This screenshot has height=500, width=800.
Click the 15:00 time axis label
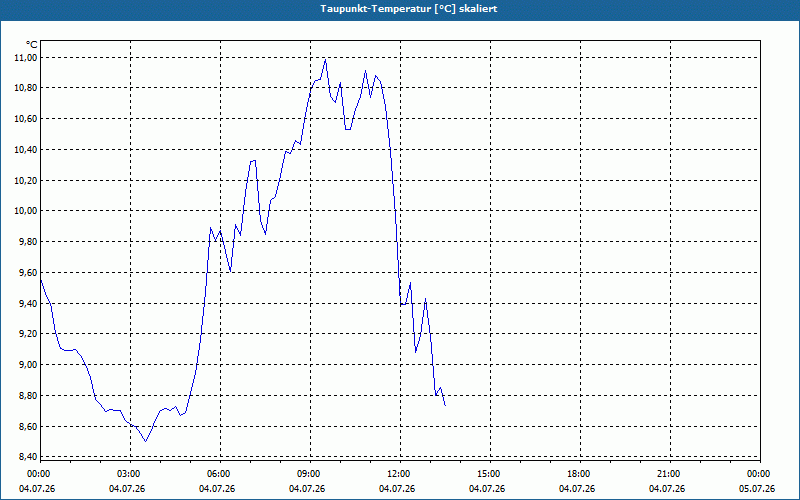tap(490, 474)
